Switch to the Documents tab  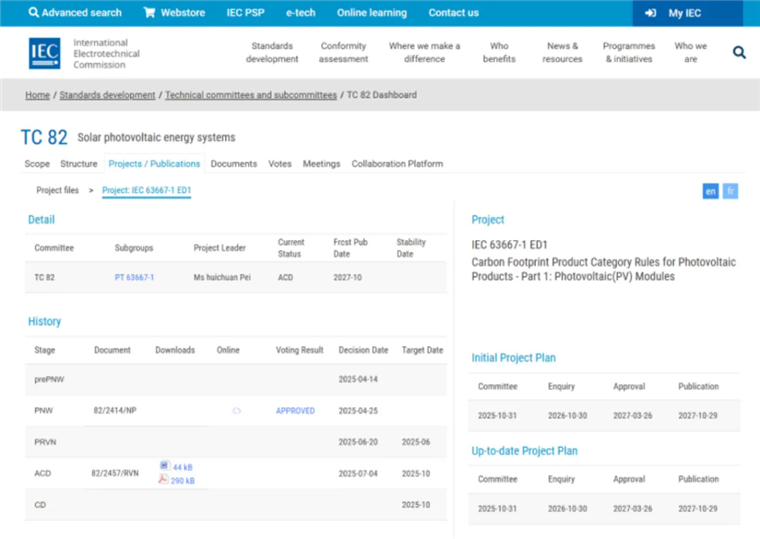tap(234, 164)
